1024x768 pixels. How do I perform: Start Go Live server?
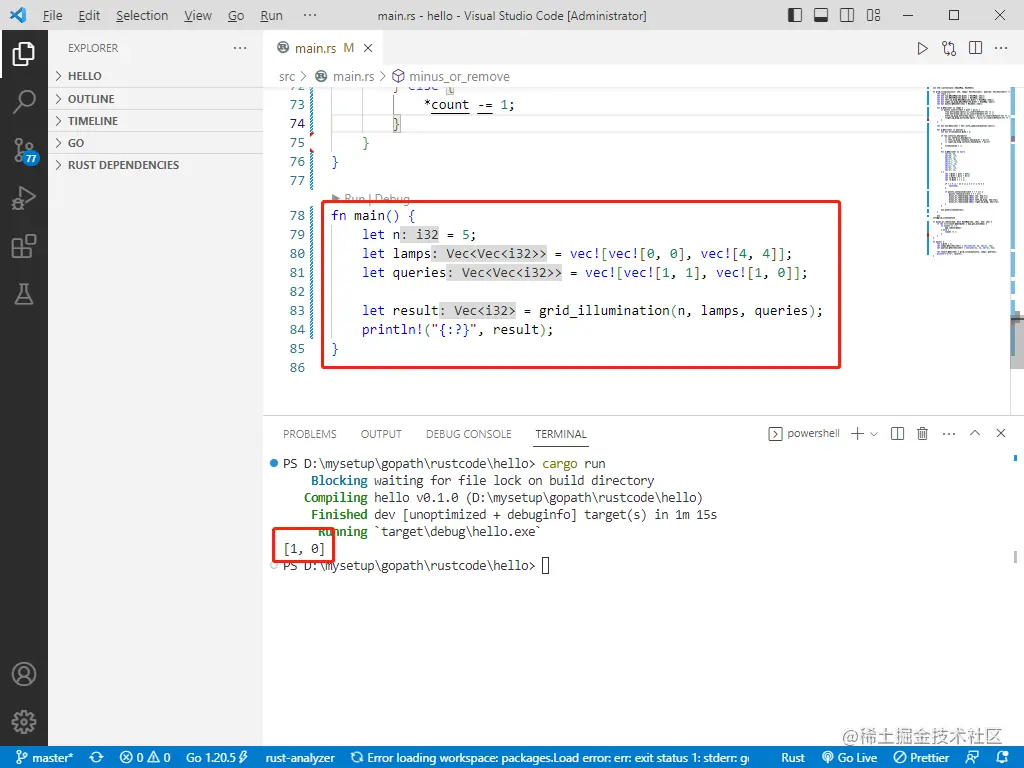[850, 758]
